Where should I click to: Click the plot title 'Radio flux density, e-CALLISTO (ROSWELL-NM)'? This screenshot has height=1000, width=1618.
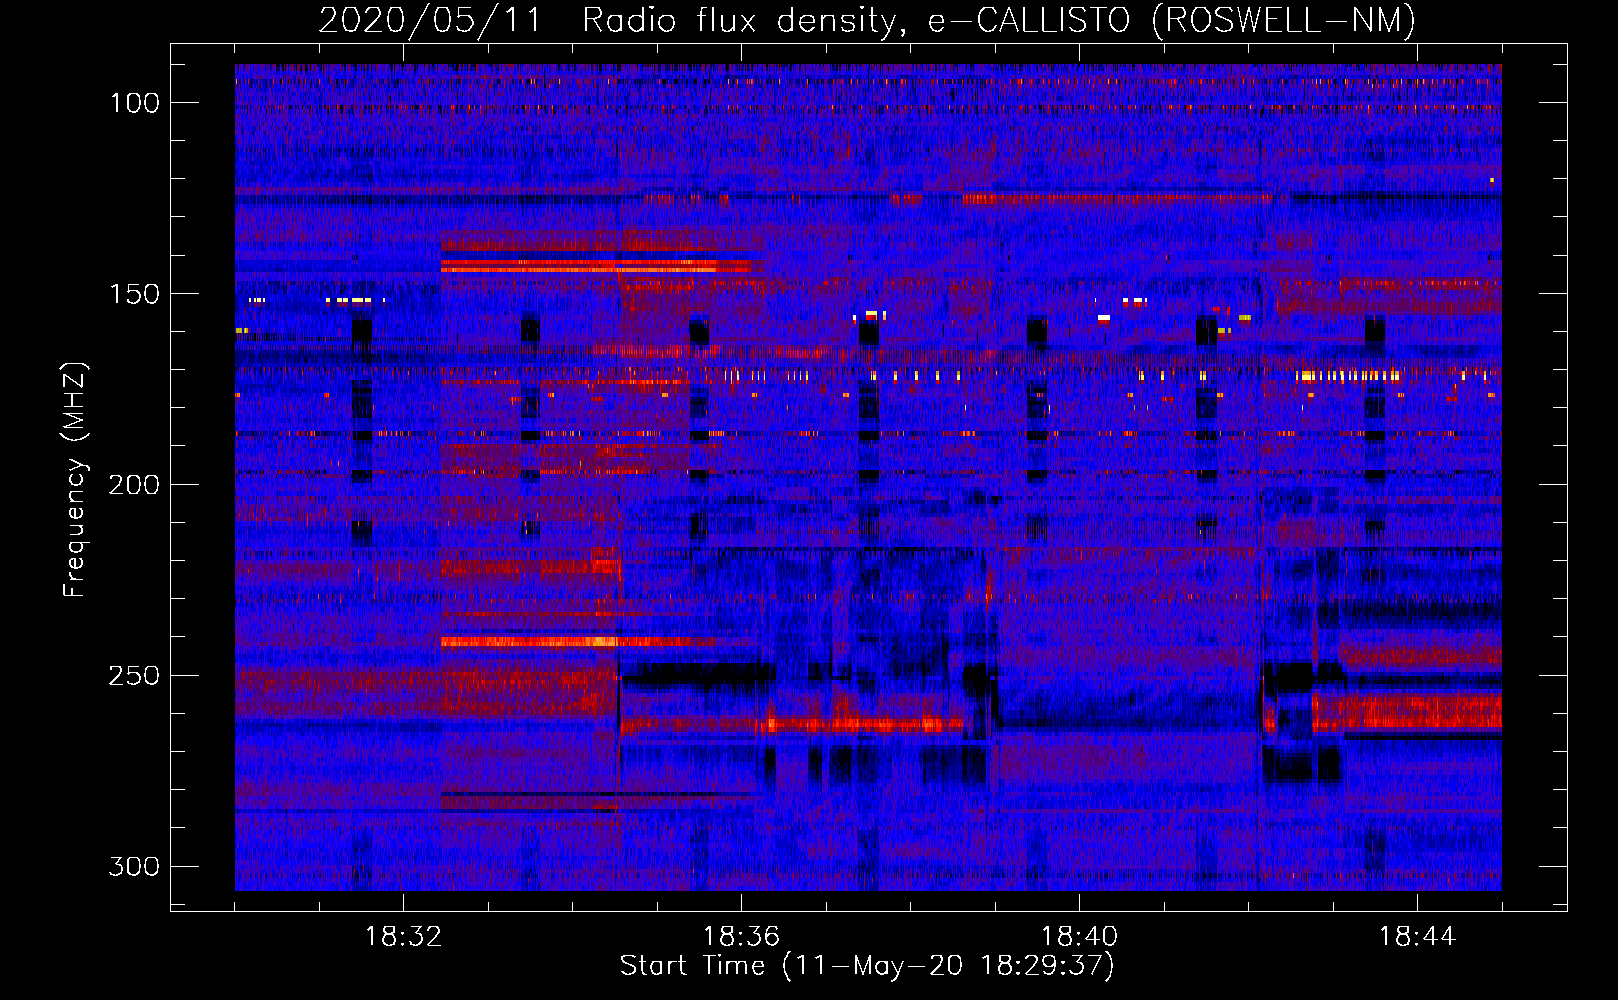click(x=999, y=21)
